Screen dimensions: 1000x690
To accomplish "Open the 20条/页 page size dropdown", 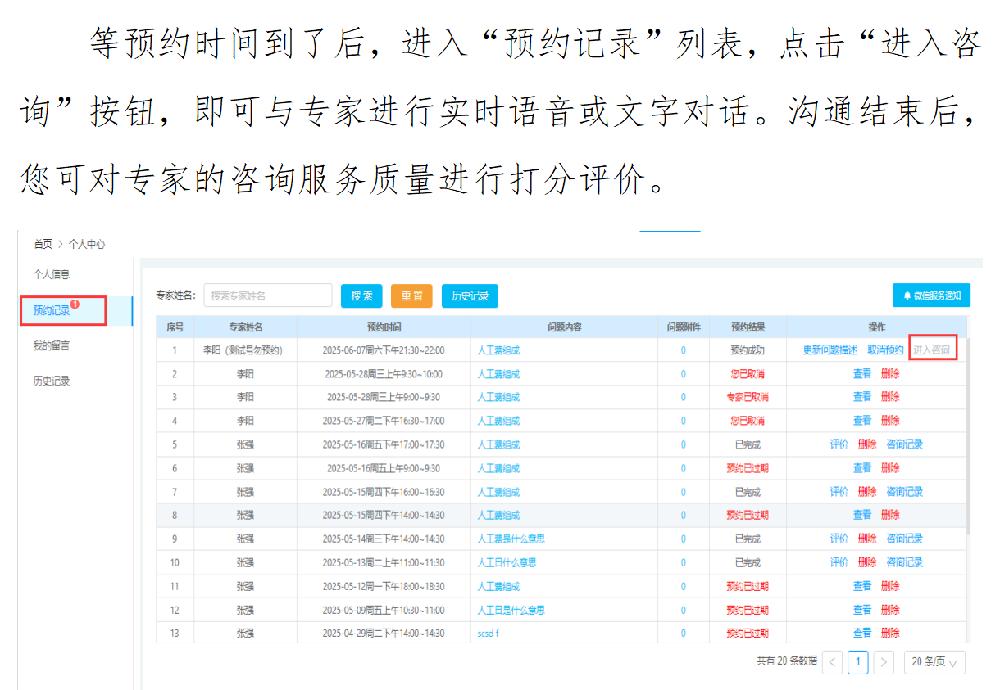I will [x=935, y=662].
